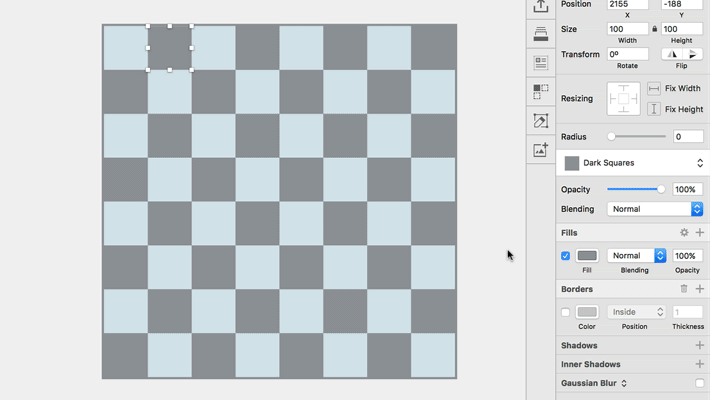Click the stacked layers icon in the side strip

[541, 35]
